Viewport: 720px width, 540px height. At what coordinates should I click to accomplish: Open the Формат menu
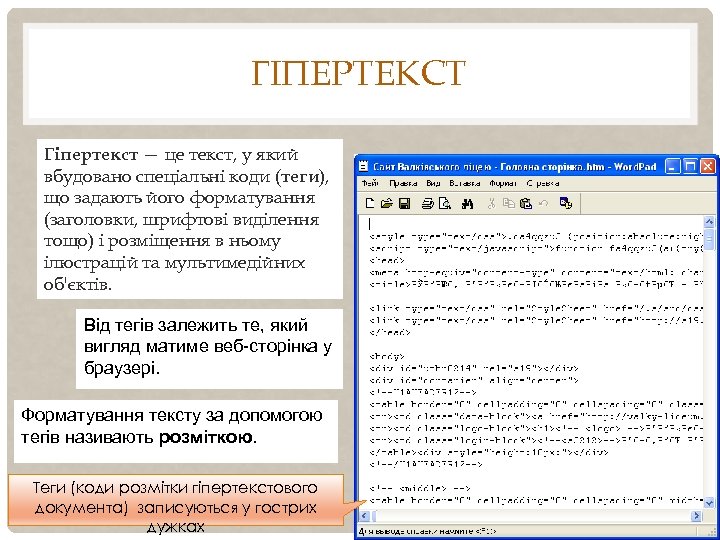[503, 183]
